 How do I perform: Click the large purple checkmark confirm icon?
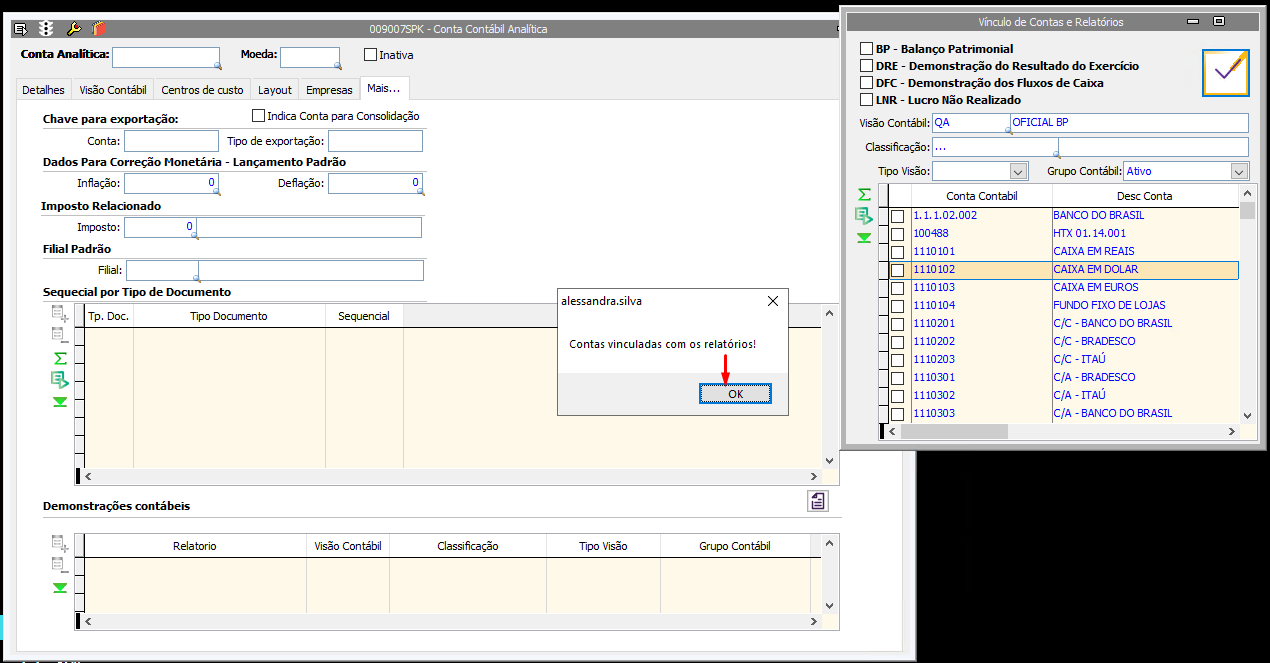pos(1225,71)
